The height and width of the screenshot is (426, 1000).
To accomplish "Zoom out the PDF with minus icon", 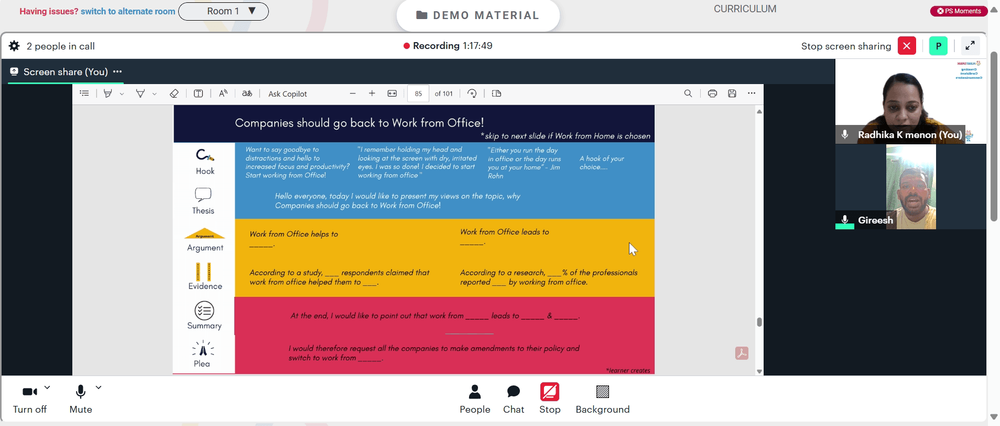I will [353, 93].
